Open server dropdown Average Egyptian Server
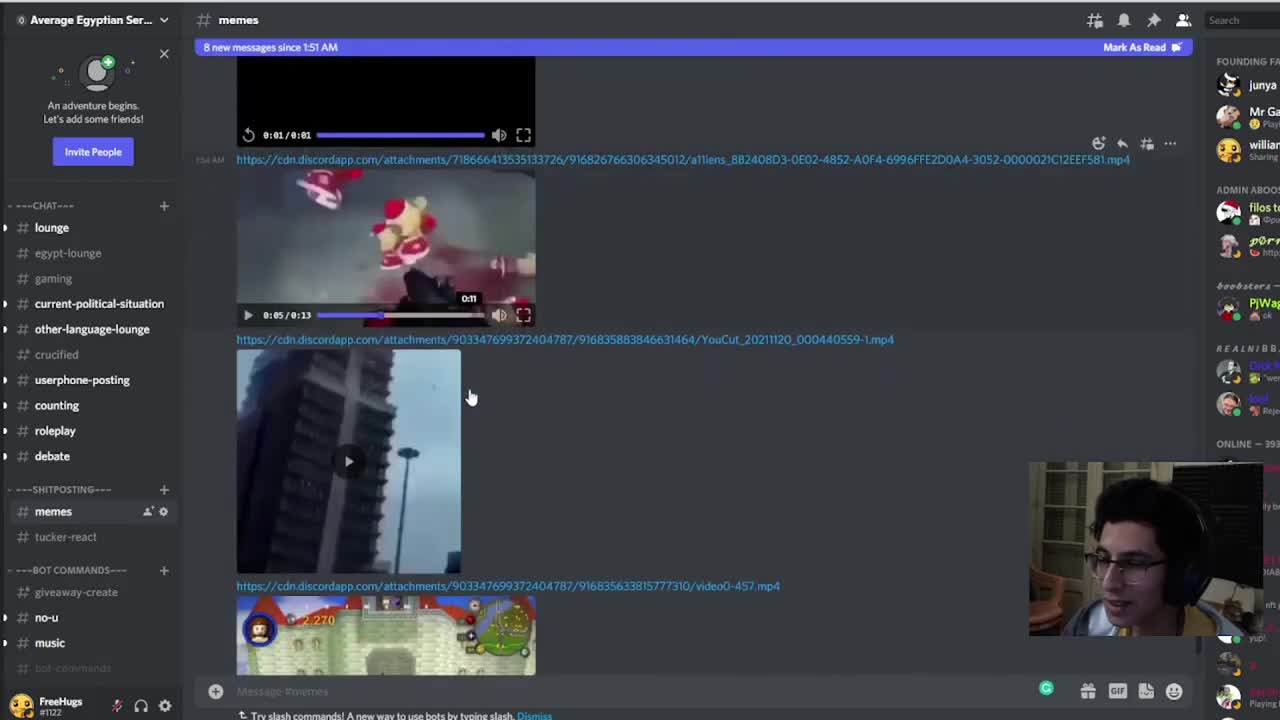The height and width of the screenshot is (720, 1280). tap(93, 20)
